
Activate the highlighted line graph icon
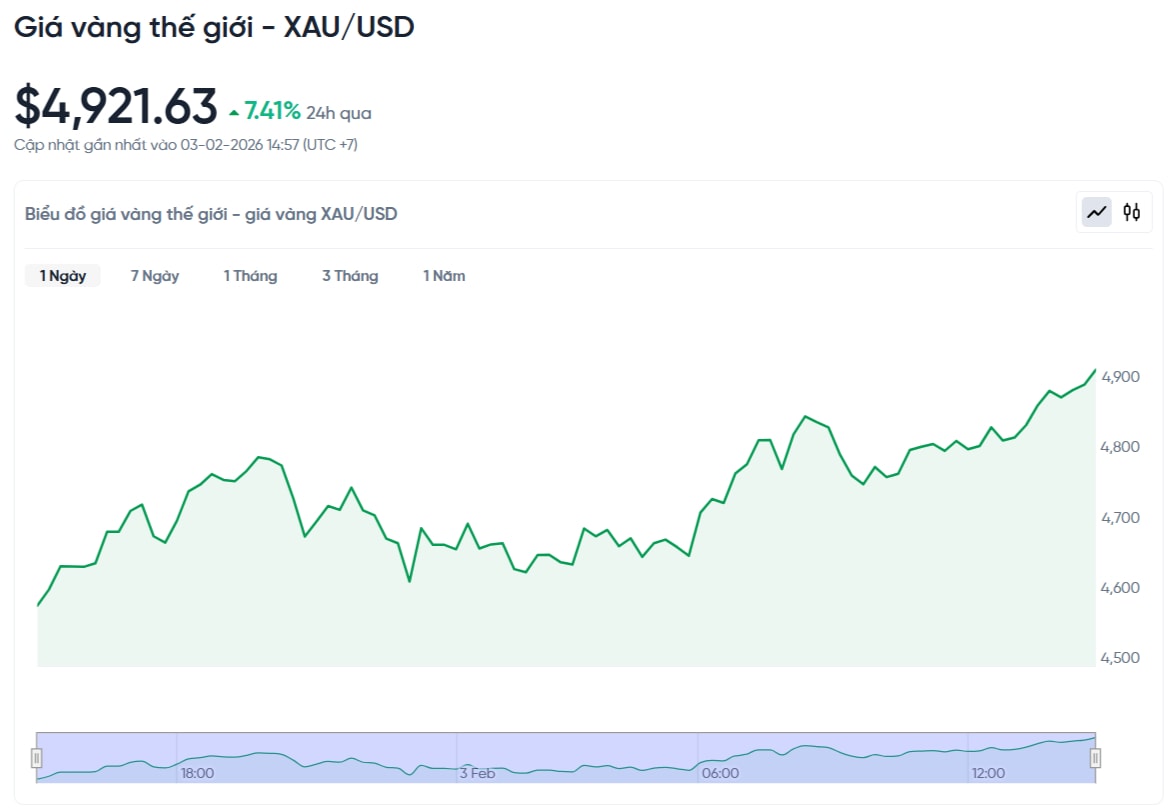1097,212
